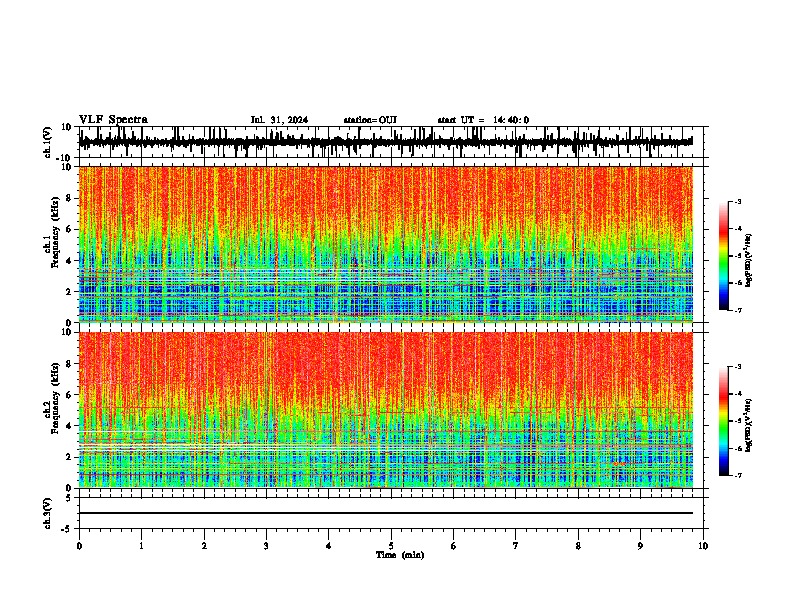The height and width of the screenshot is (612, 792).
Task: Click the '8' kHz tick on ch.2 spectrogram
Action: [69, 364]
